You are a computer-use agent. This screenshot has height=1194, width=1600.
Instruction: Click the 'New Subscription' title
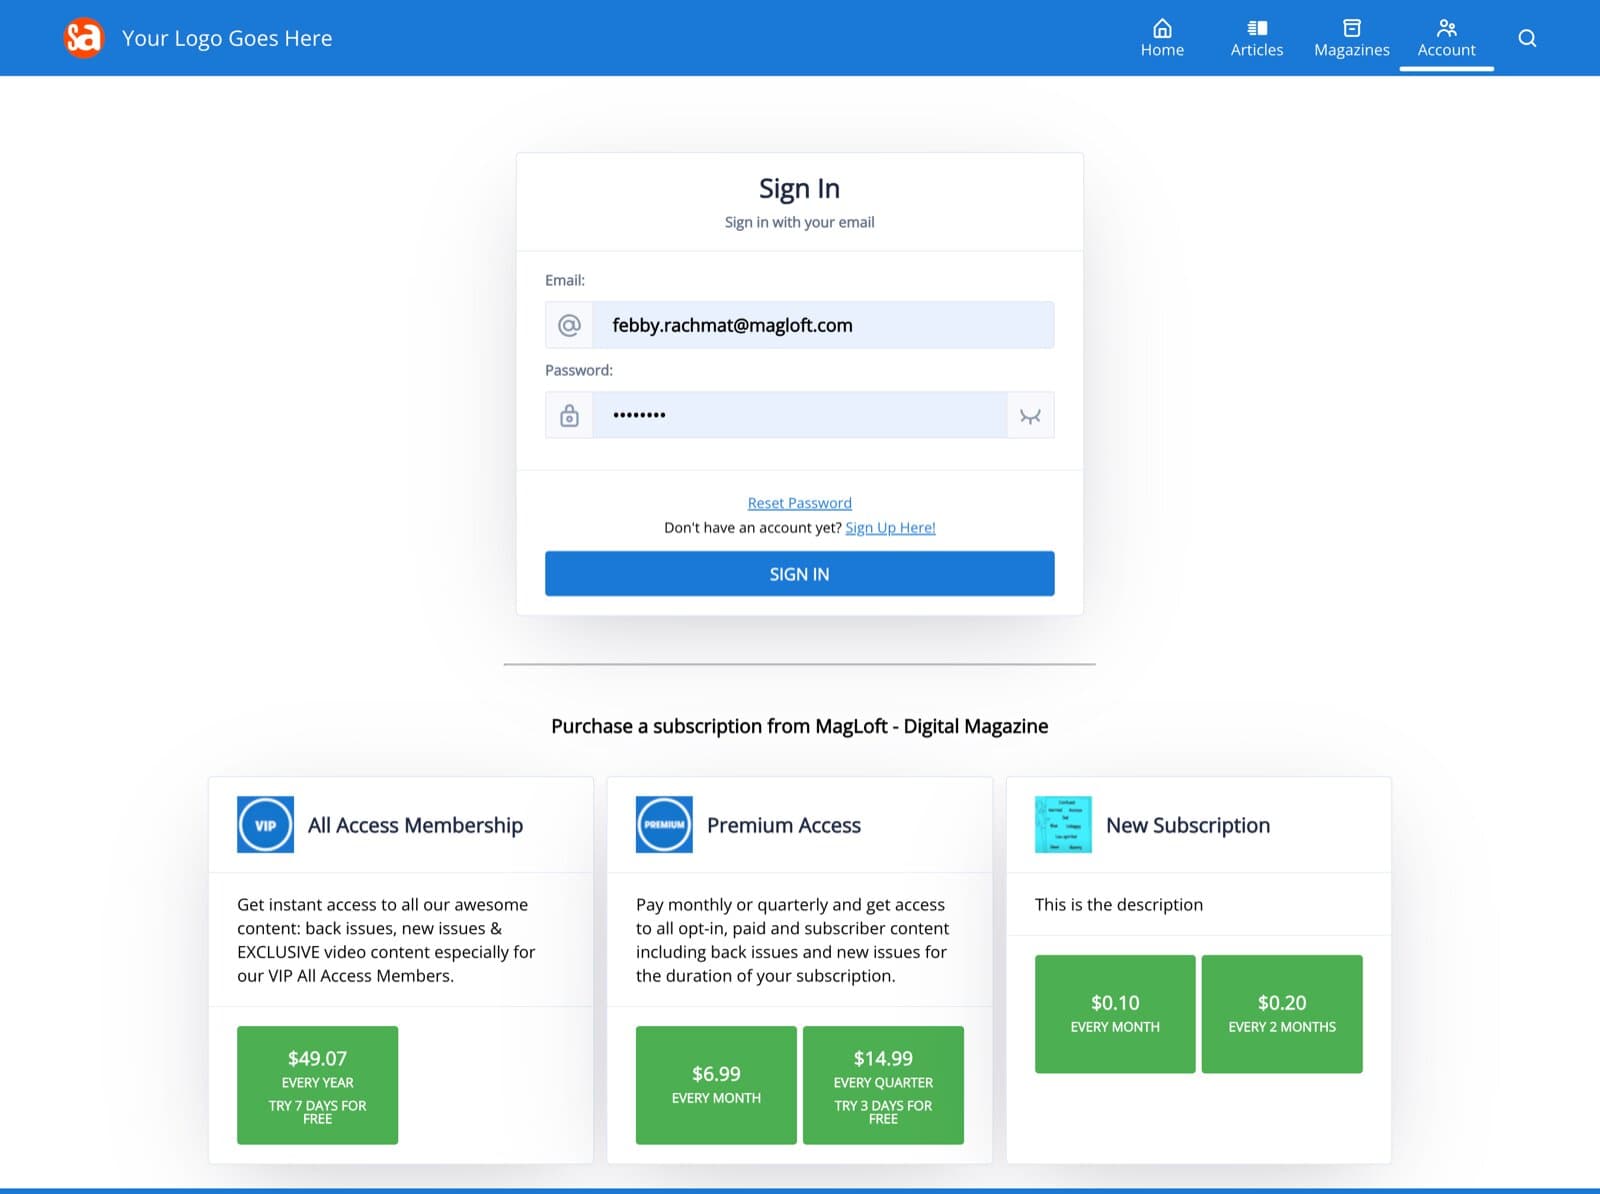(x=1188, y=825)
